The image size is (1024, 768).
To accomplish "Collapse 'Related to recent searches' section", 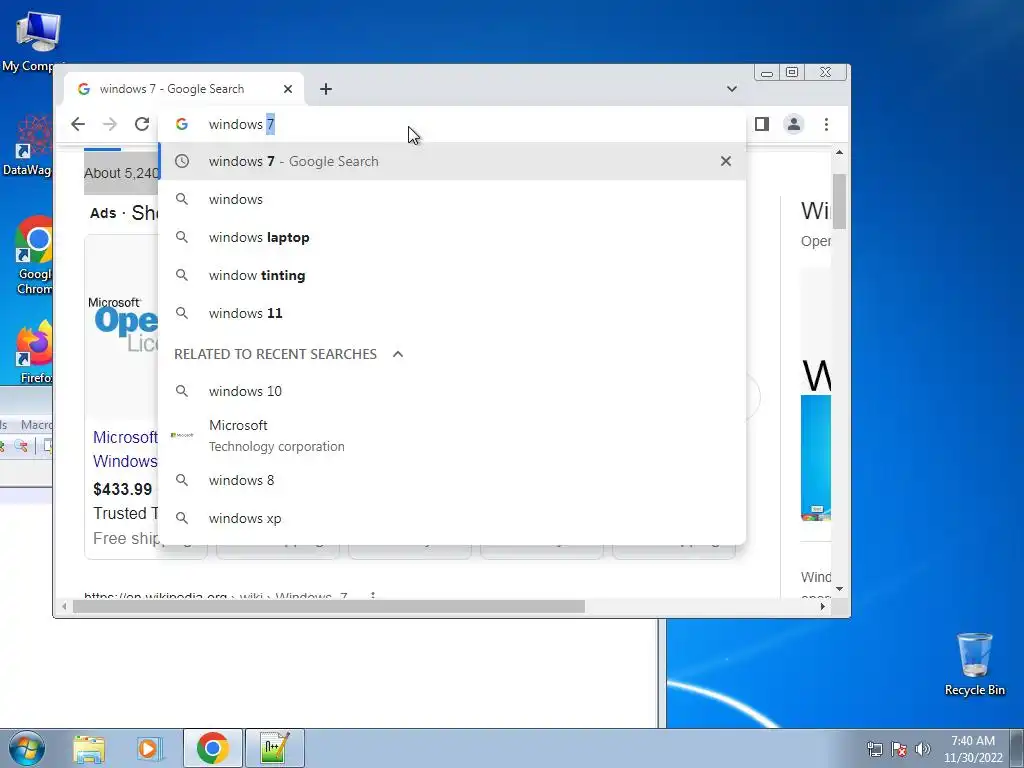I will [398, 354].
